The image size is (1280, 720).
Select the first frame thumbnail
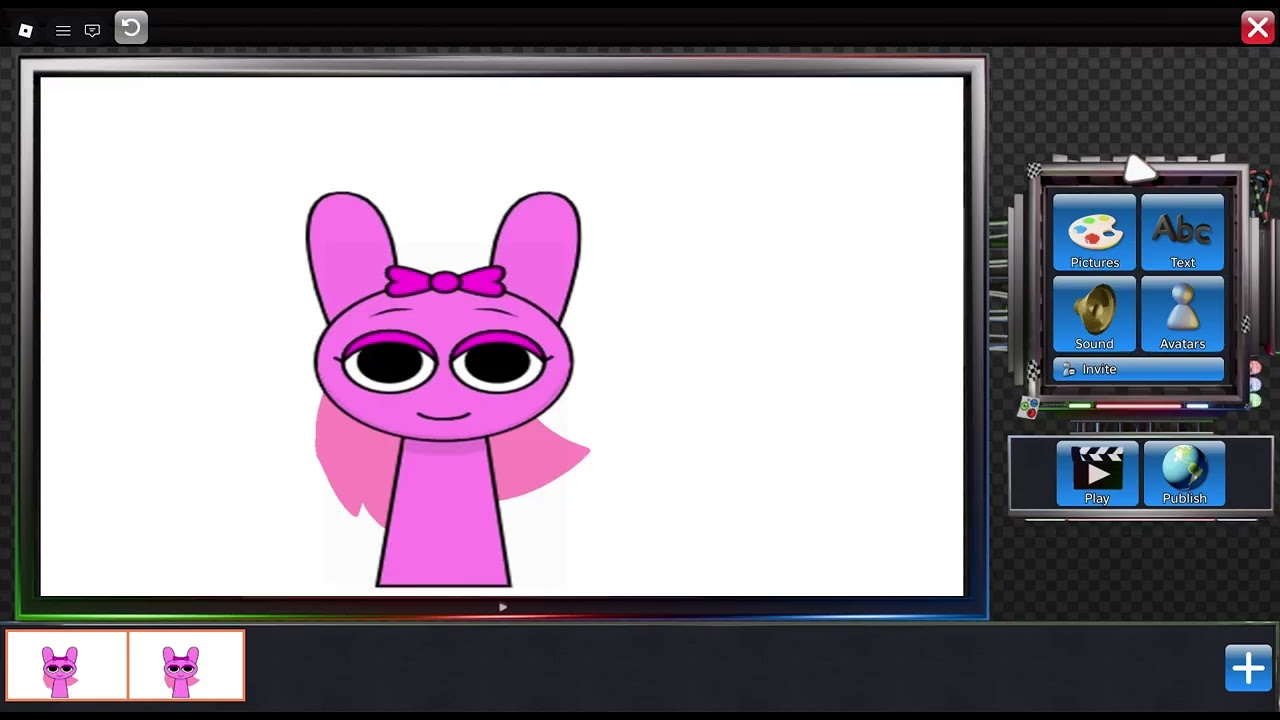pos(66,665)
